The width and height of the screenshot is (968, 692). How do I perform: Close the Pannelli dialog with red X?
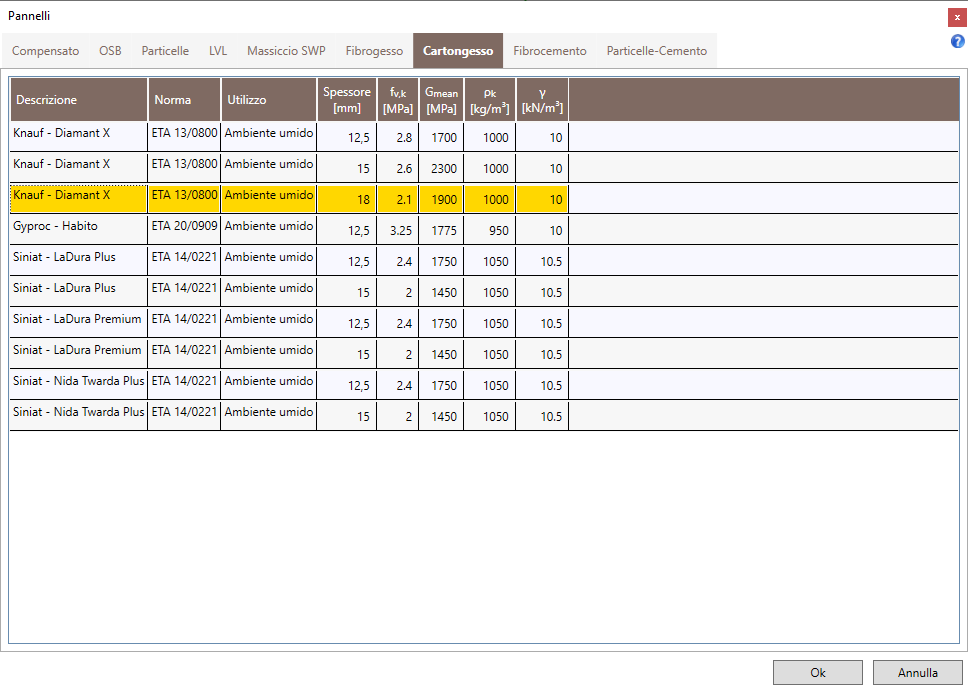[x=957, y=17]
